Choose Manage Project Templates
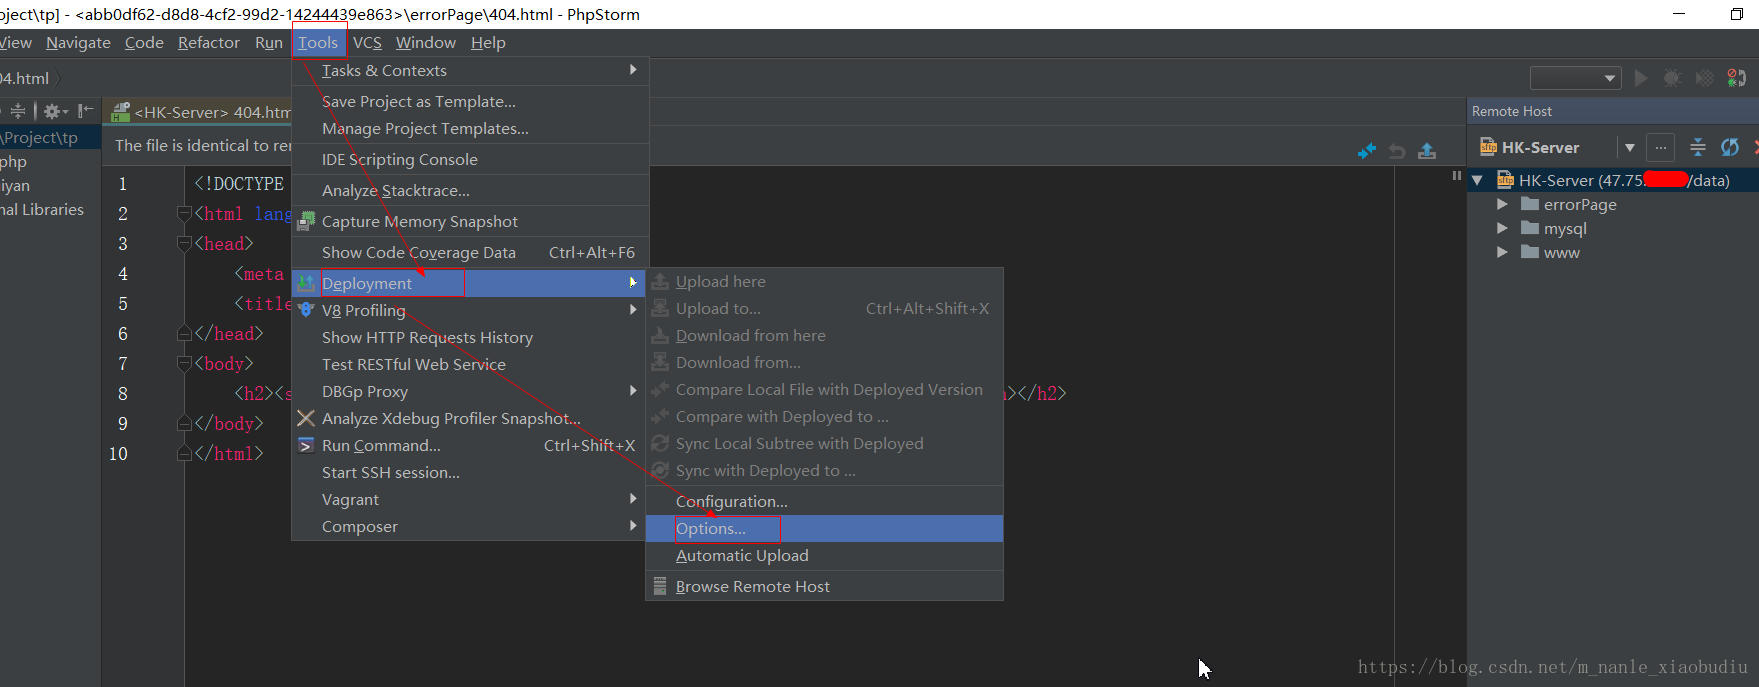The image size is (1759, 687). coord(470,128)
